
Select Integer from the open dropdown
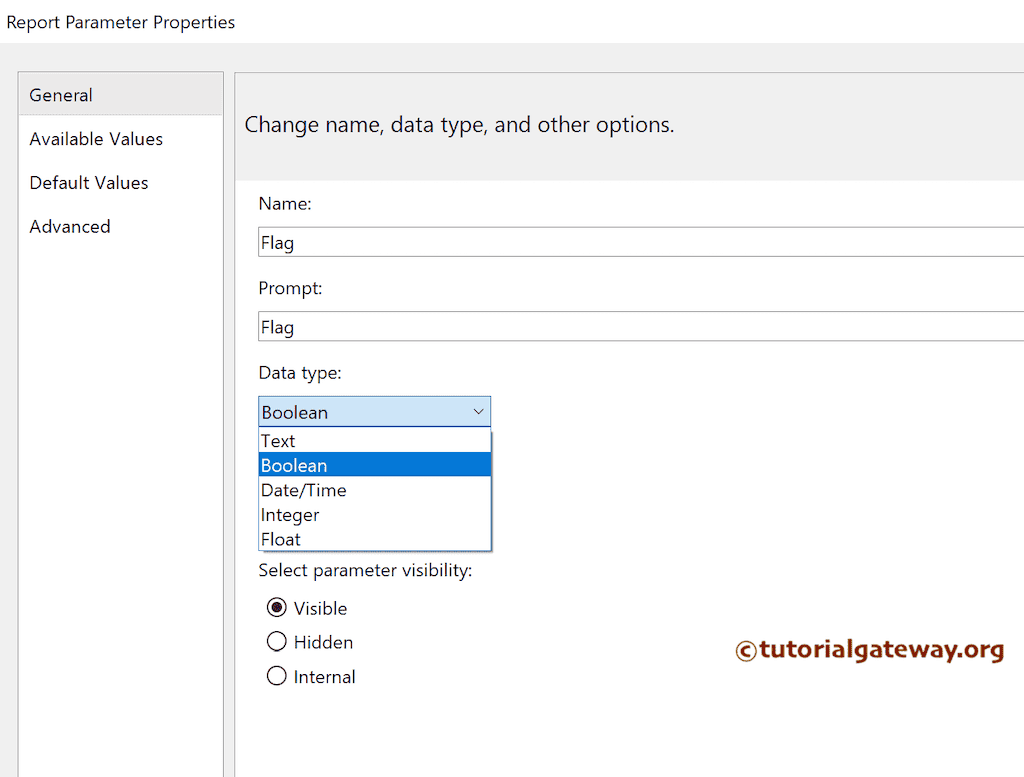pyautogui.click(x=290, y=514)
